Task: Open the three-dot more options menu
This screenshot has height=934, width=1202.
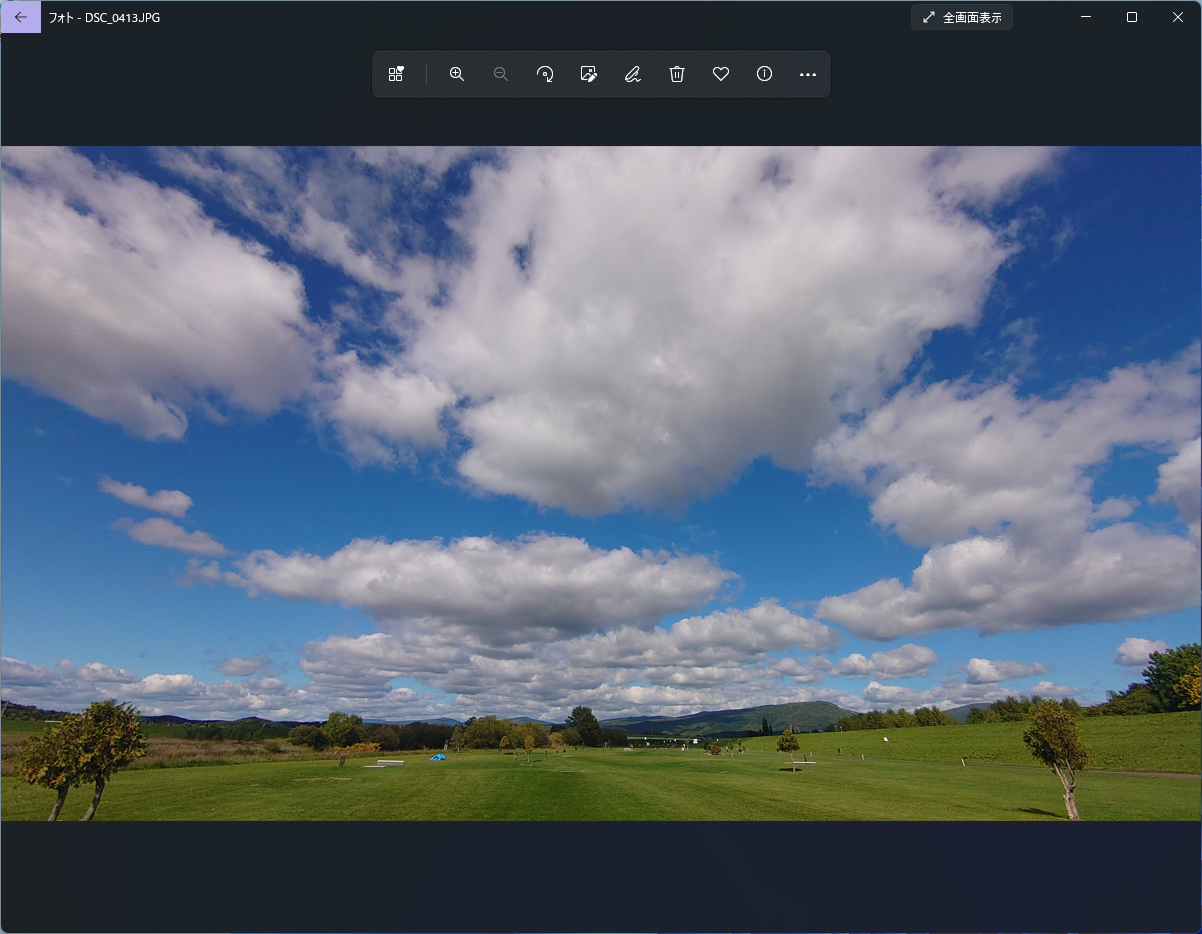Action: tap(808, 74)
